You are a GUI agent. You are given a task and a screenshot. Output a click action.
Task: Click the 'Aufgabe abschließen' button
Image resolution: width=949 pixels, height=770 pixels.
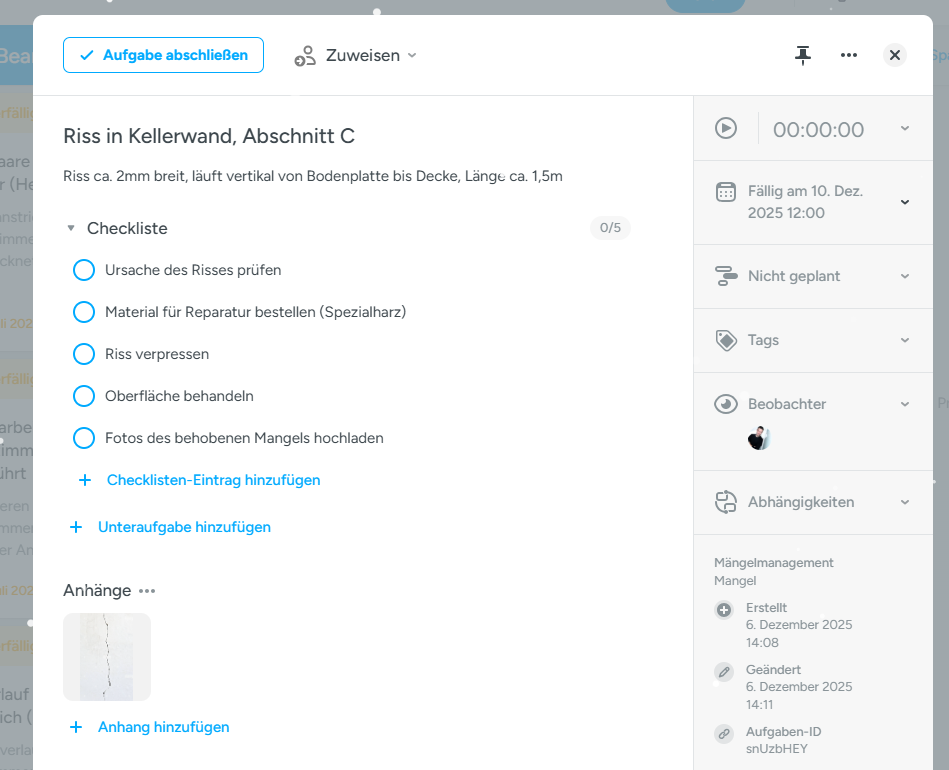pos(163,55)
